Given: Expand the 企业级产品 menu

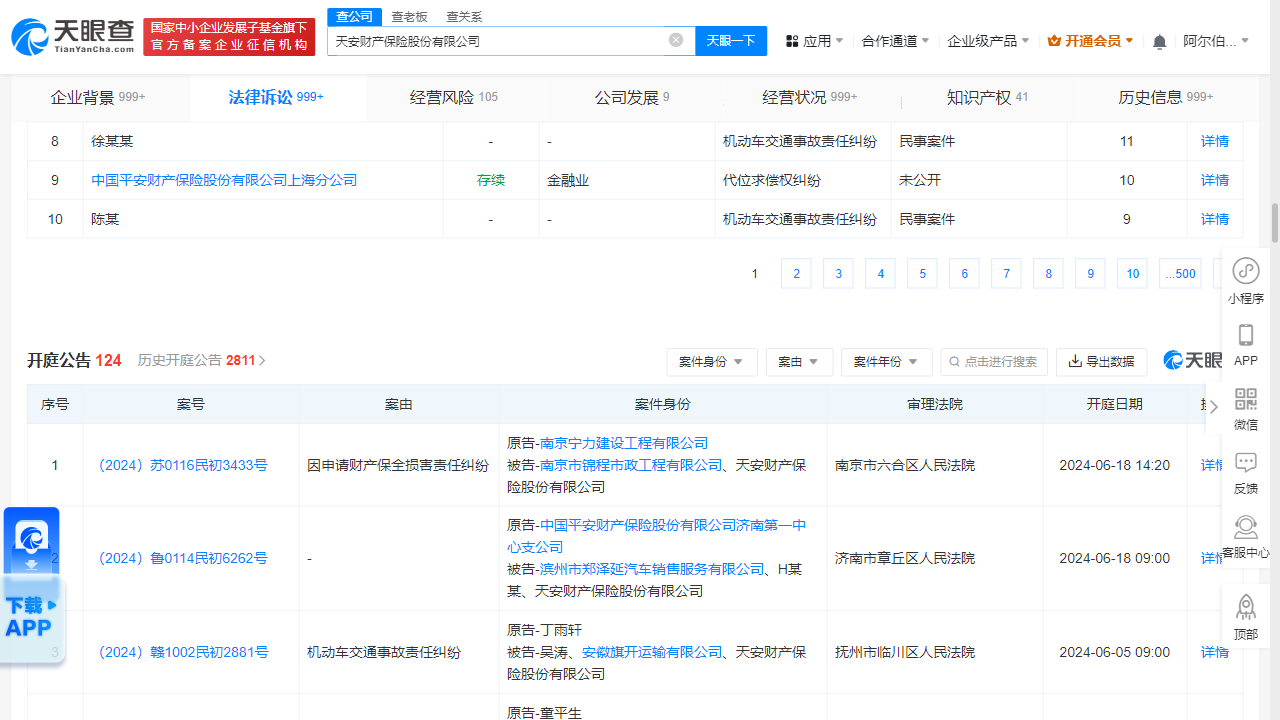Looking at the screenshot, I should (x=988, y=41).
